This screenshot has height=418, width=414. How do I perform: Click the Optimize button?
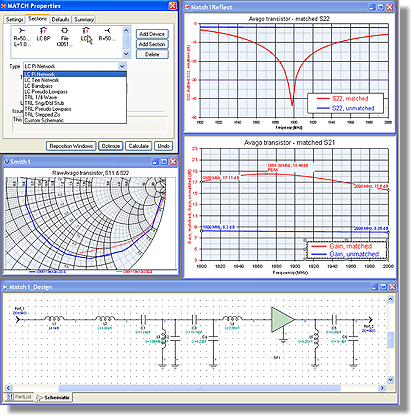click(111, 146)
